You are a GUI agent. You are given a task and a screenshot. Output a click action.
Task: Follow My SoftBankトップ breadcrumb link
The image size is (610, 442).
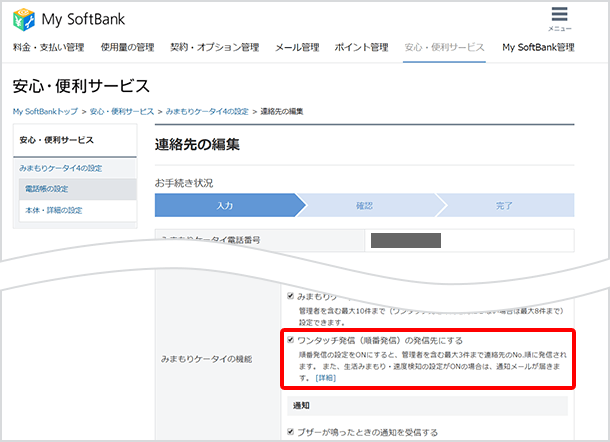tap(45, 112)
